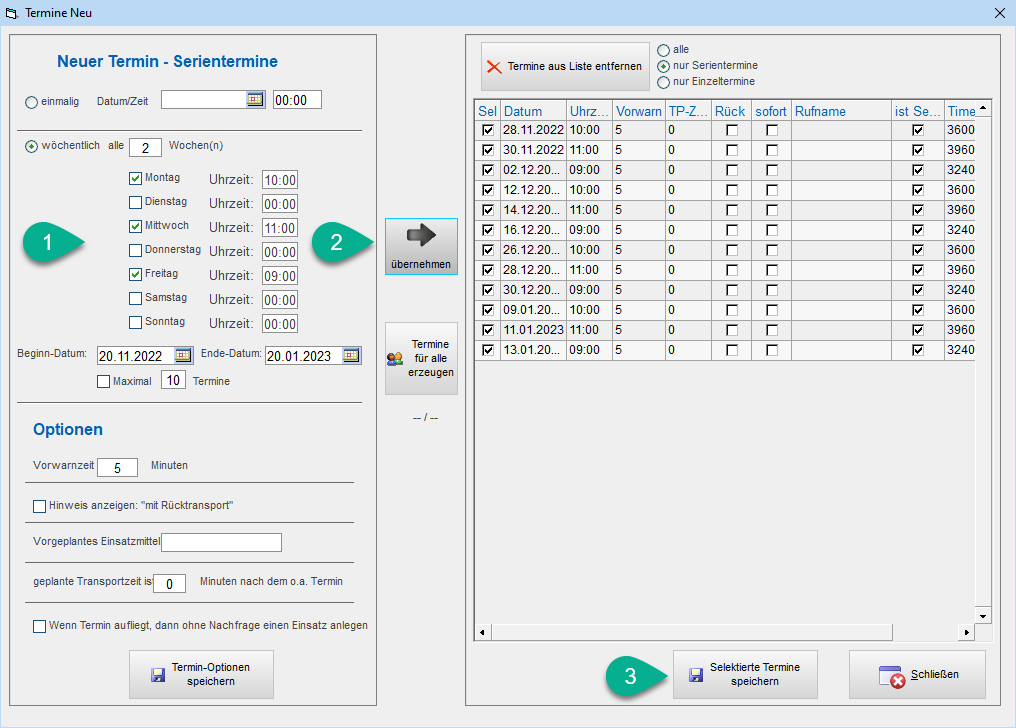Click the übernehmen arrow button
The image size is (1016, 728).
click(x=421, y=246)
